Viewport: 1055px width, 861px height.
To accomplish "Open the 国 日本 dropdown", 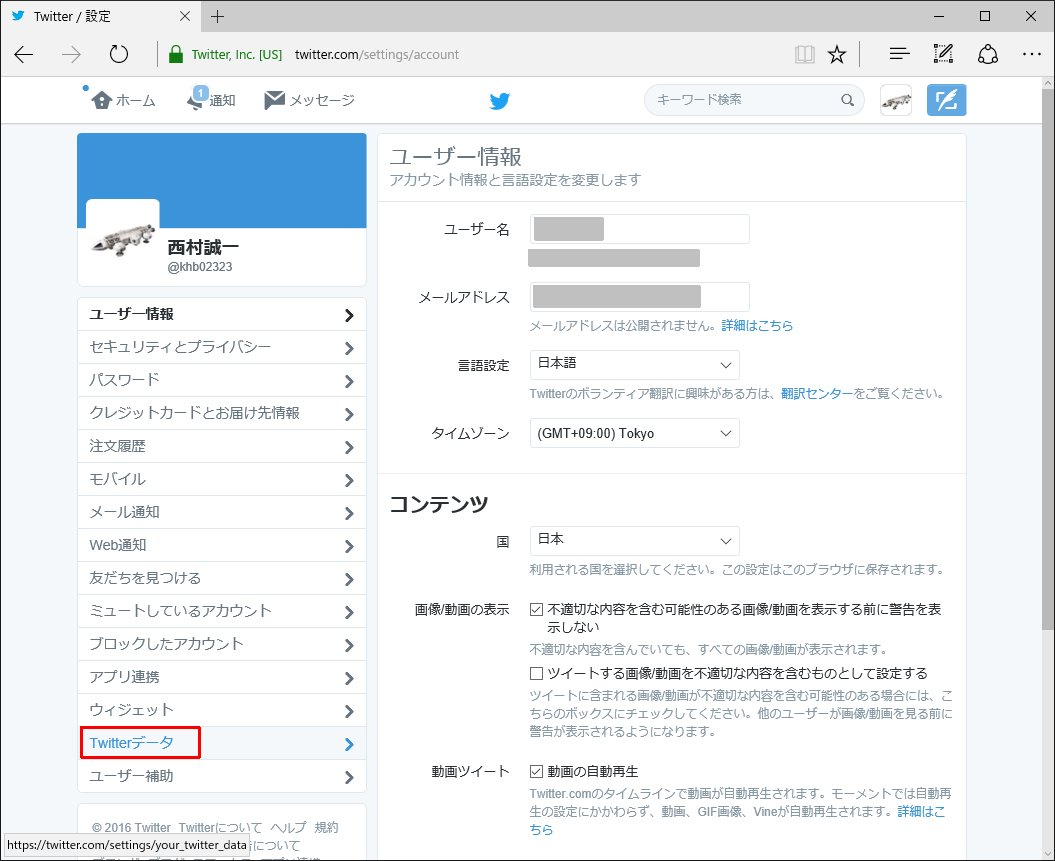I will click(634, 541).
